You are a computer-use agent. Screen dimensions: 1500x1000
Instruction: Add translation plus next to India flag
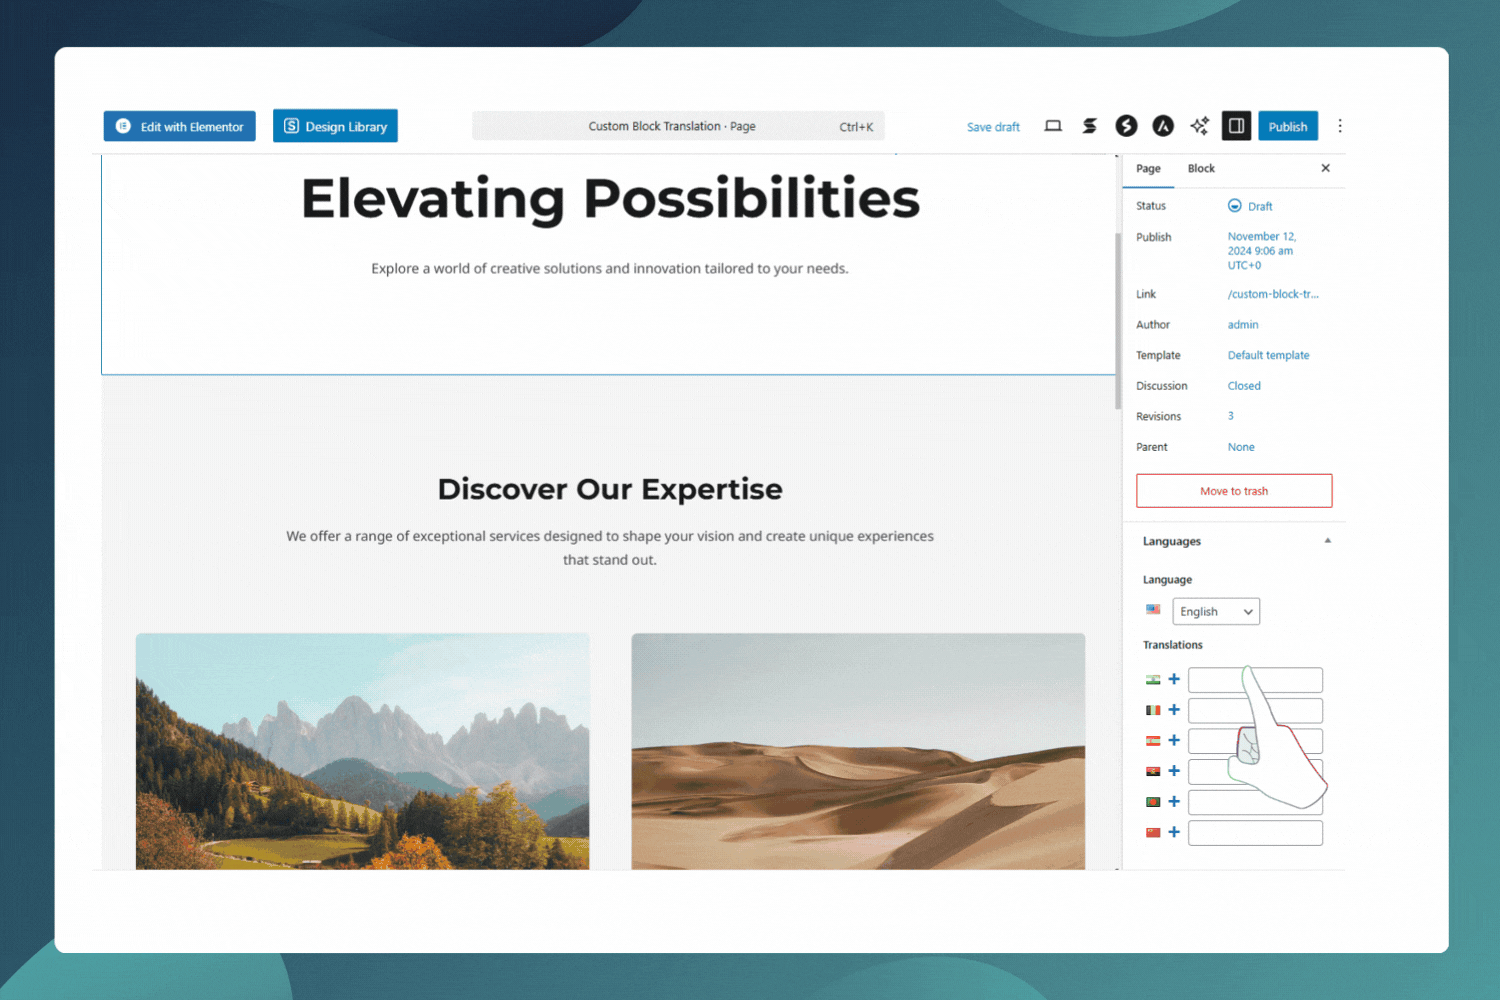(1174, 679)
